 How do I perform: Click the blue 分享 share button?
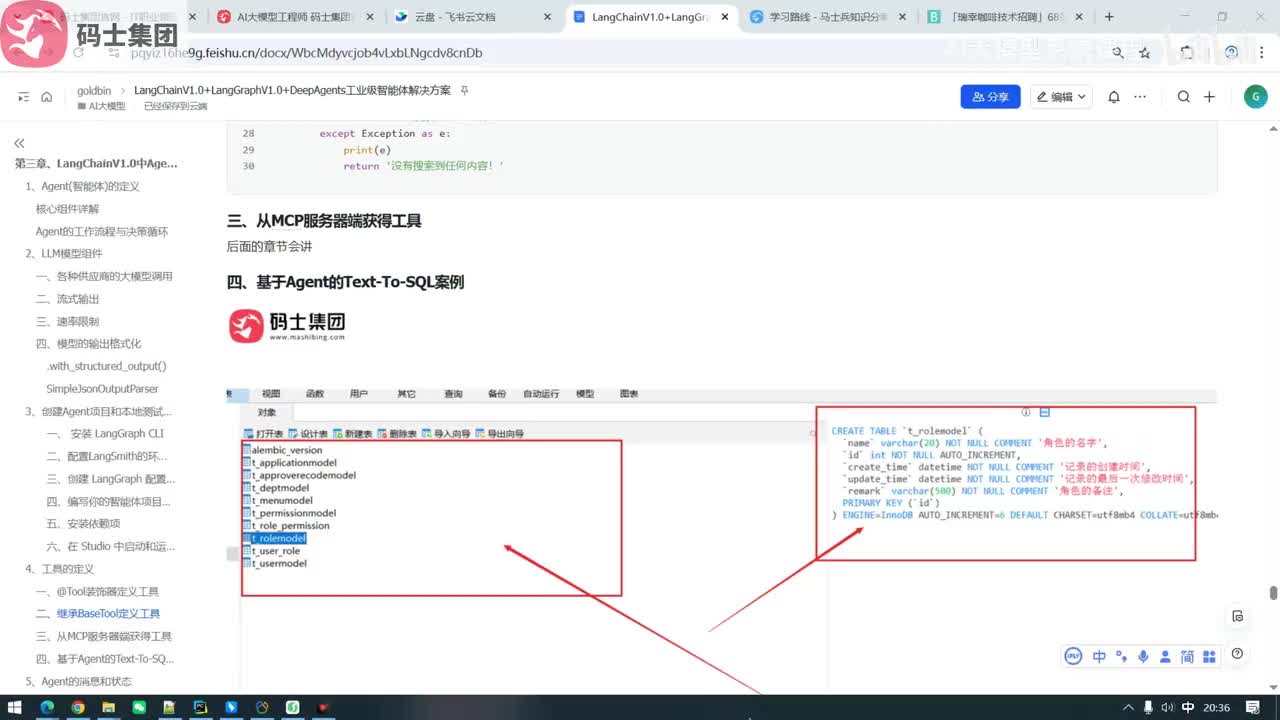(990, 97)
